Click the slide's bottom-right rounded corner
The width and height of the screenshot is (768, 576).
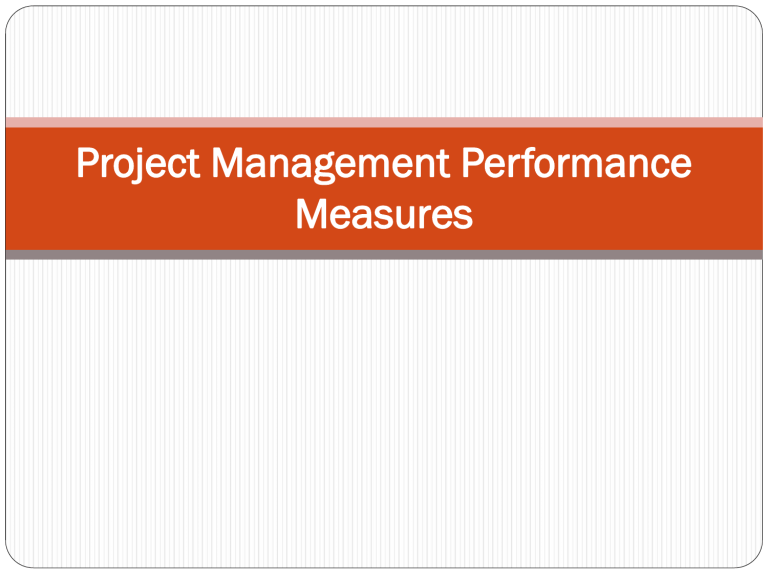(x=755, y=563)
